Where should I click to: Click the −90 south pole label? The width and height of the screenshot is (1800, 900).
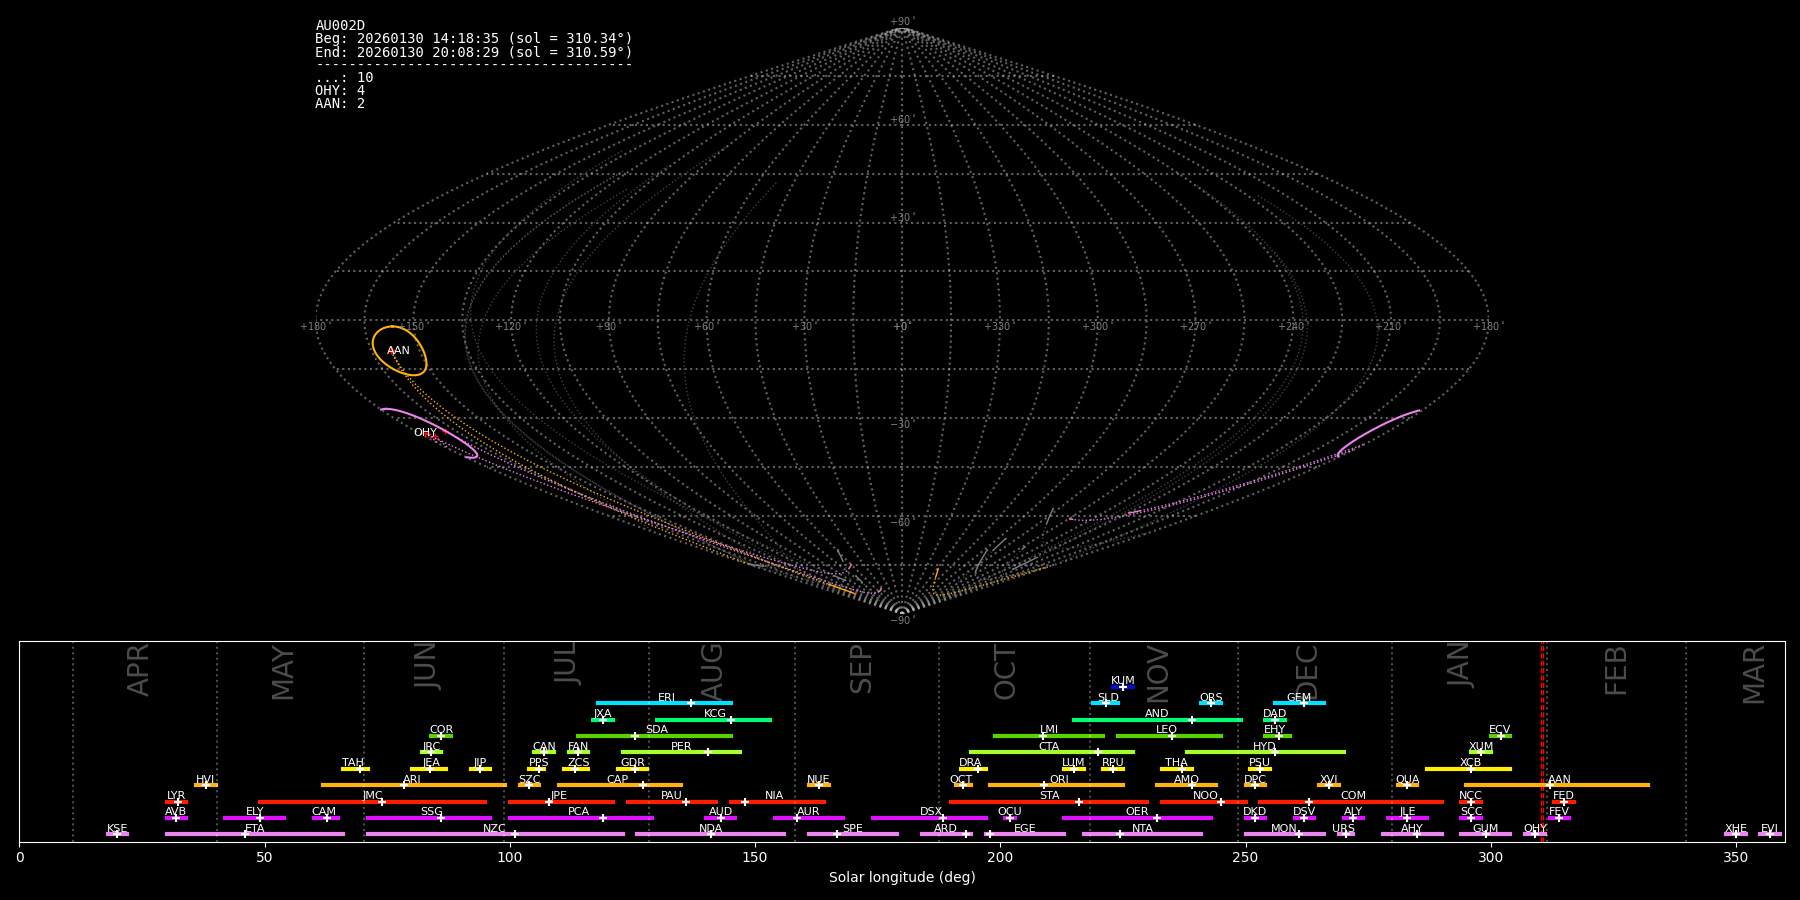[902, 620]
